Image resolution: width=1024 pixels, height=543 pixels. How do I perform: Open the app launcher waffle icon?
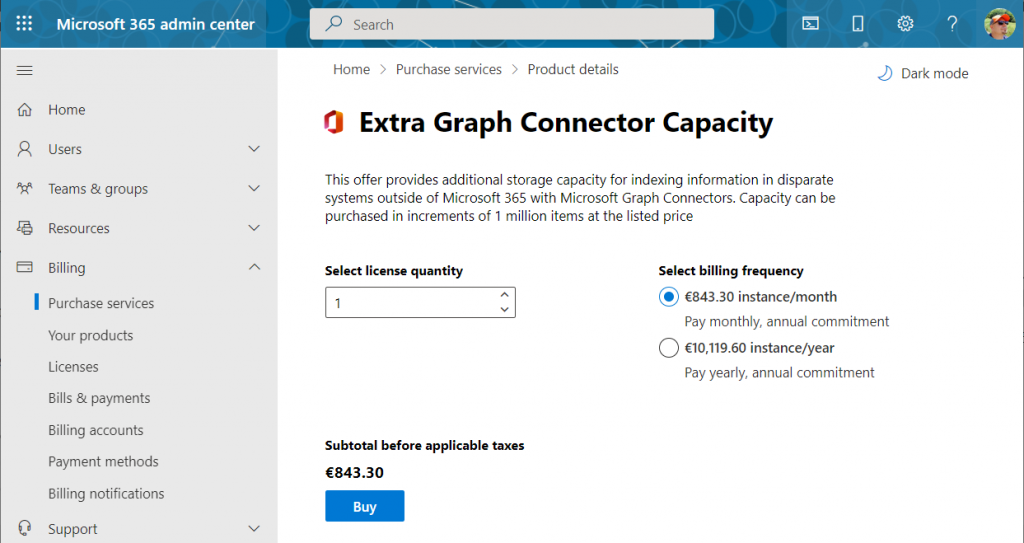pyautogui.click(x=24, y=24)
